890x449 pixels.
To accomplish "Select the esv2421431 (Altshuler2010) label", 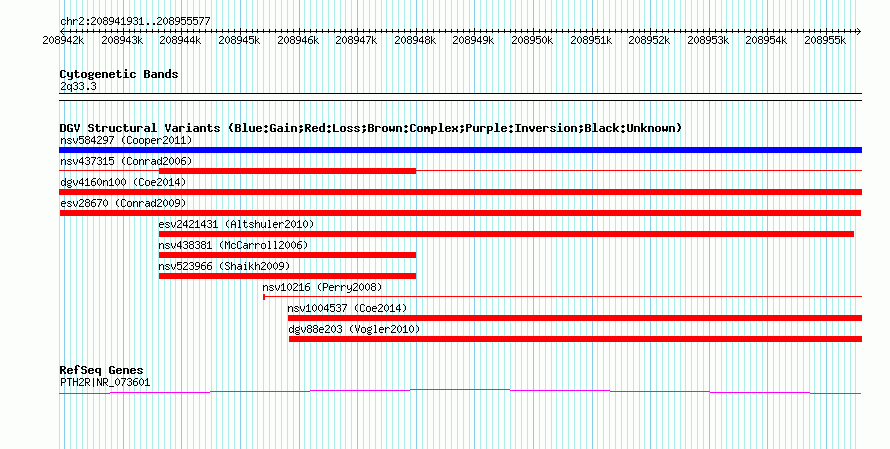I will point(236,225).
